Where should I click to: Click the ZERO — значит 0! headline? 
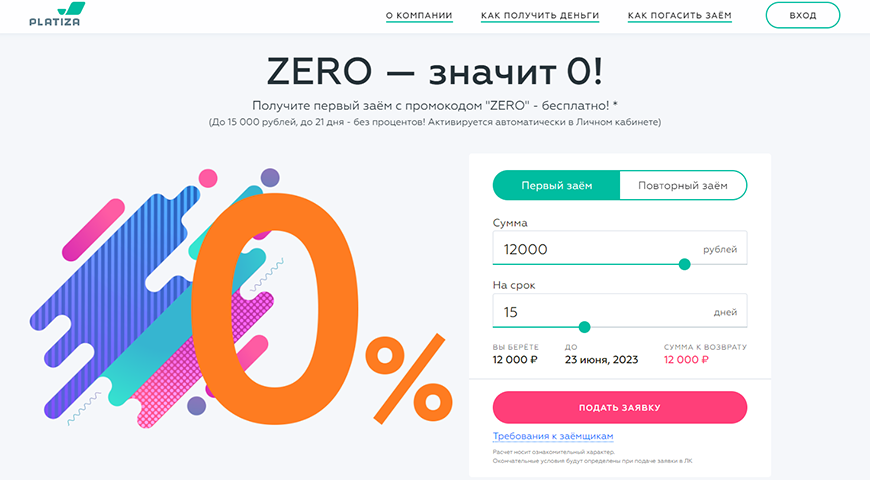[434, 72]
